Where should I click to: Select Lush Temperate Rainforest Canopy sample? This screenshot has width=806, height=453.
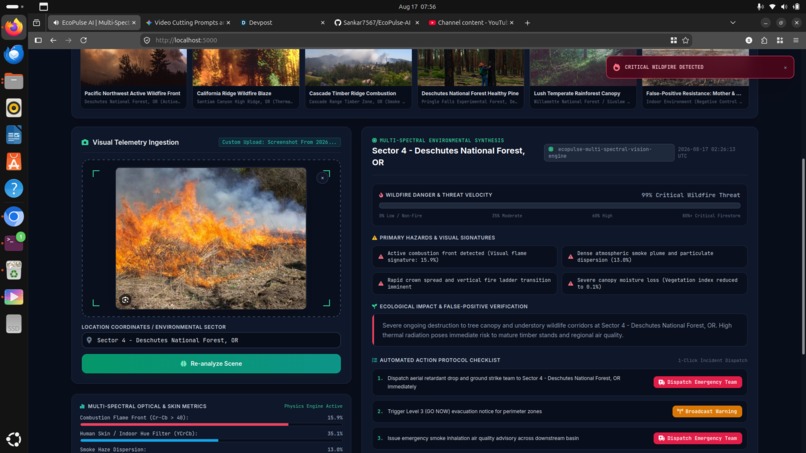click(583, 77)
